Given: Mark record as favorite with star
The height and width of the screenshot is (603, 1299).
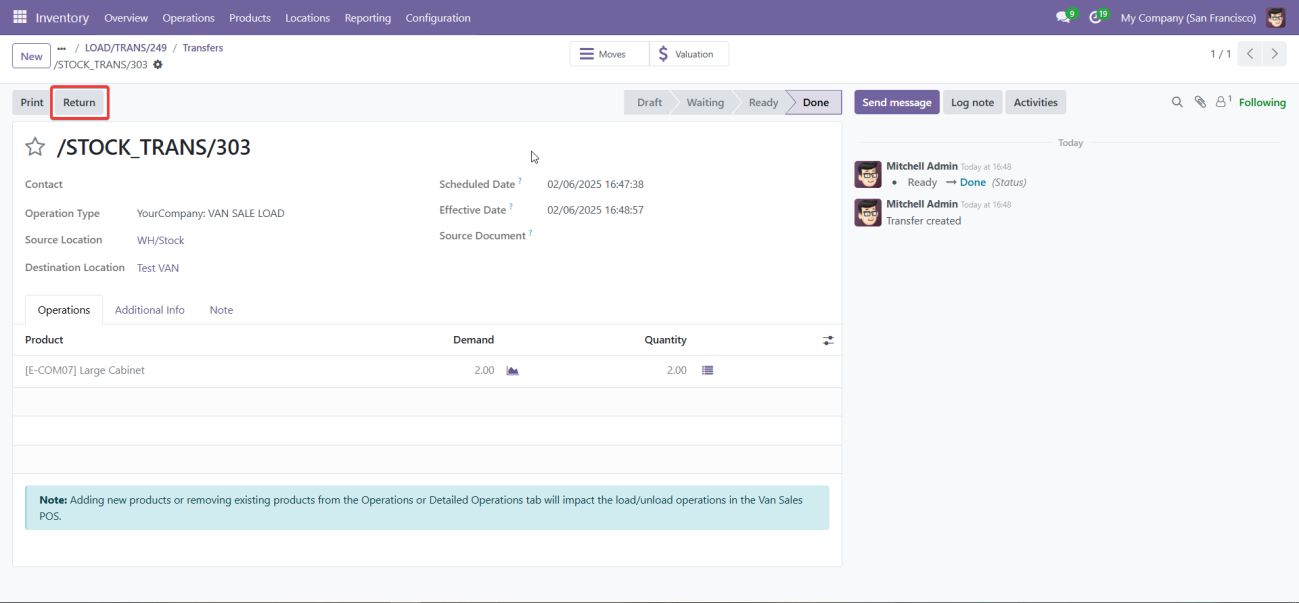Looking at the screenshot, I should pos(35,148).
